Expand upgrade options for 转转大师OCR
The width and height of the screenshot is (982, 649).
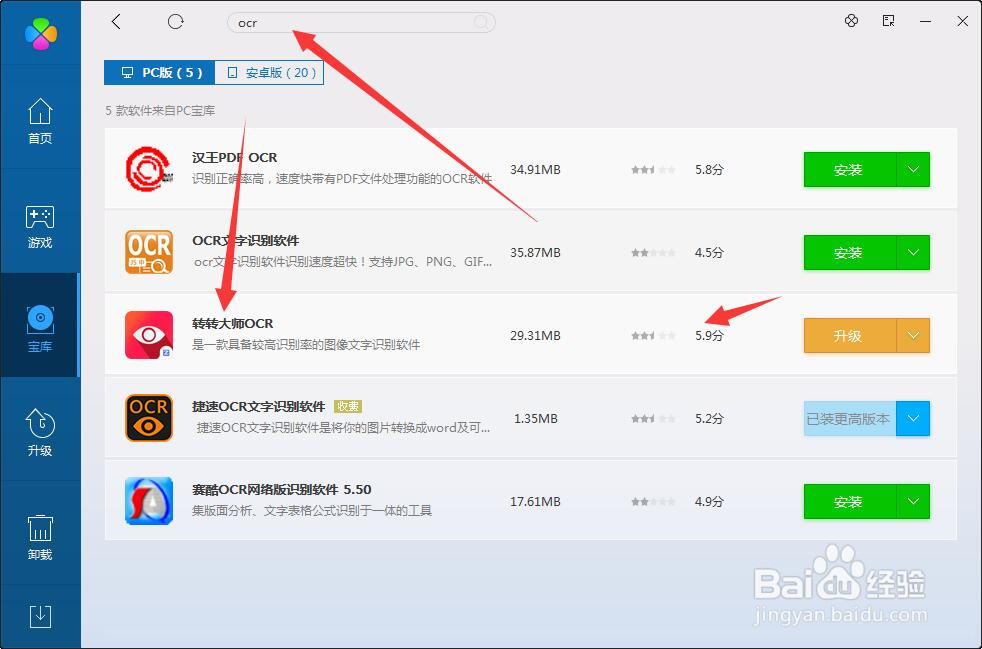point(913,336)
